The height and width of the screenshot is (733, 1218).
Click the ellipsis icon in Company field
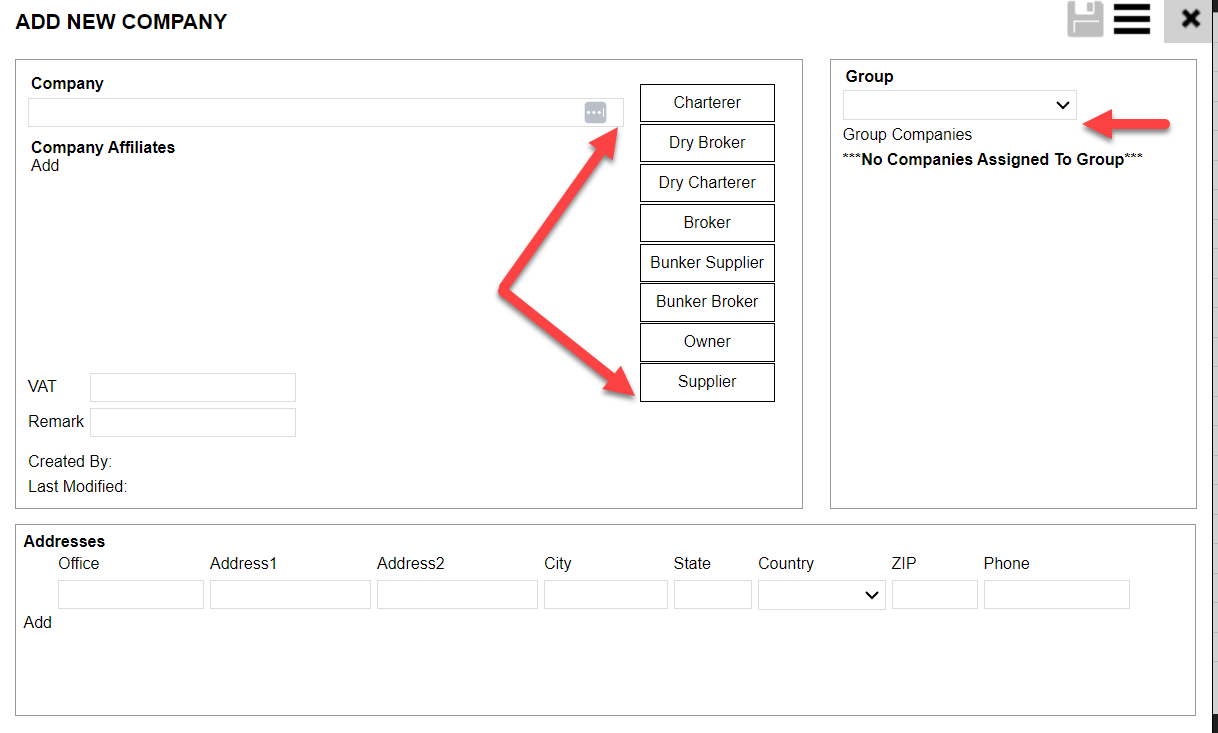[x=595, y=113]
